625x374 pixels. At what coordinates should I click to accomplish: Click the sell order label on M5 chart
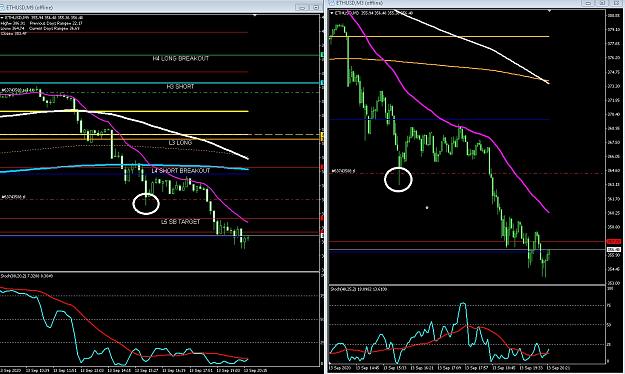pyautogui.click(x=20, y=90)
